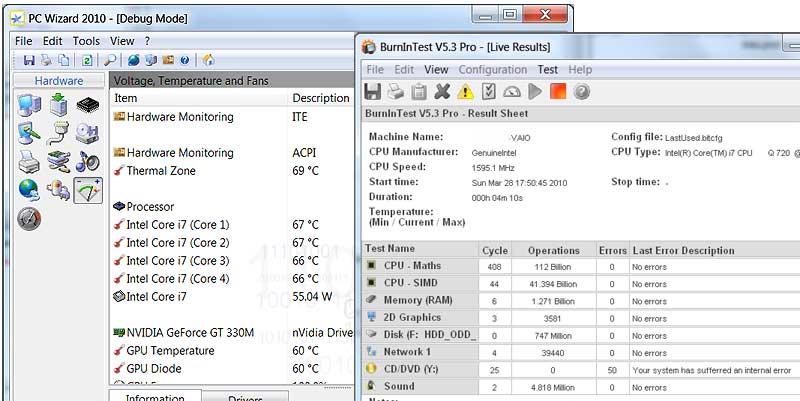Image resolution: width=800 pixels, height=401 pixels.
Task: Click the grey help question icon in BurnInTest
Action: point(582,92)
